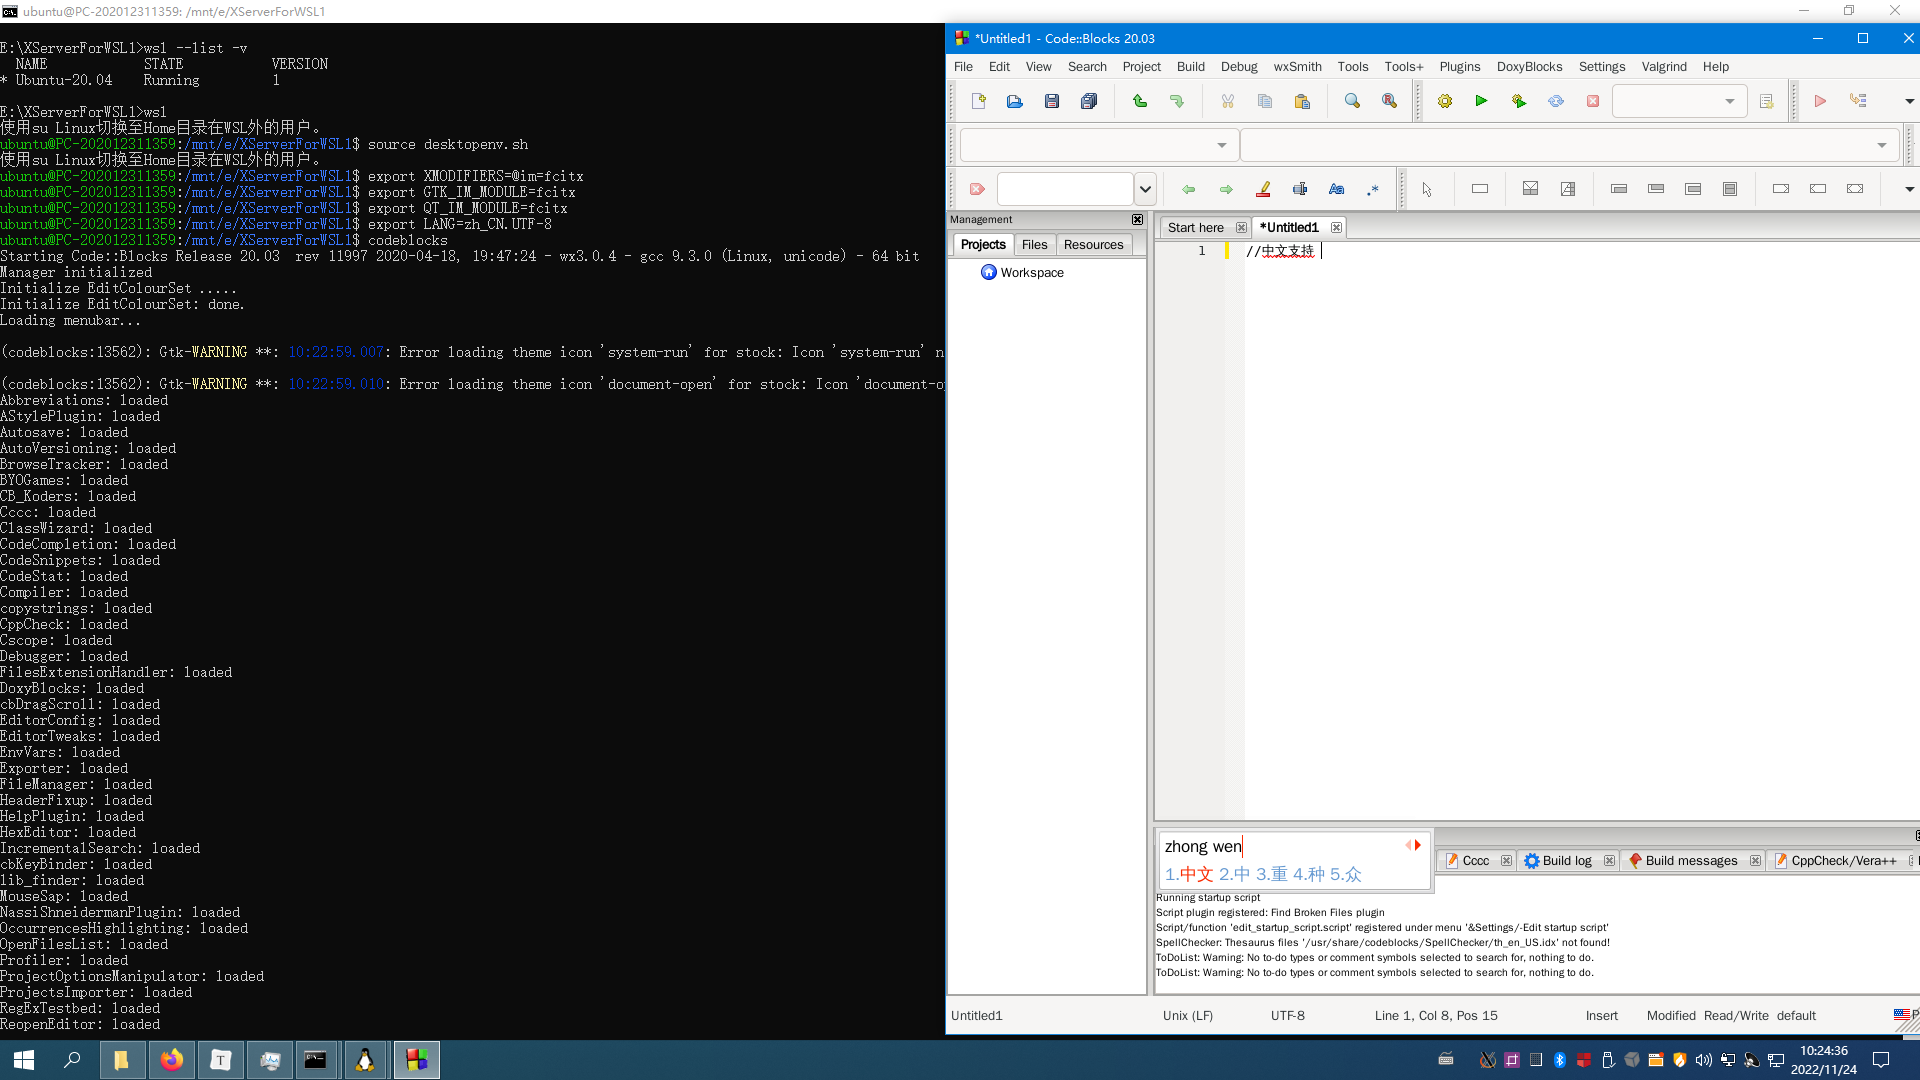Select the Build Messages tab
The height and width of the screenshot is (1080, 1920).
coord(1691,860)
